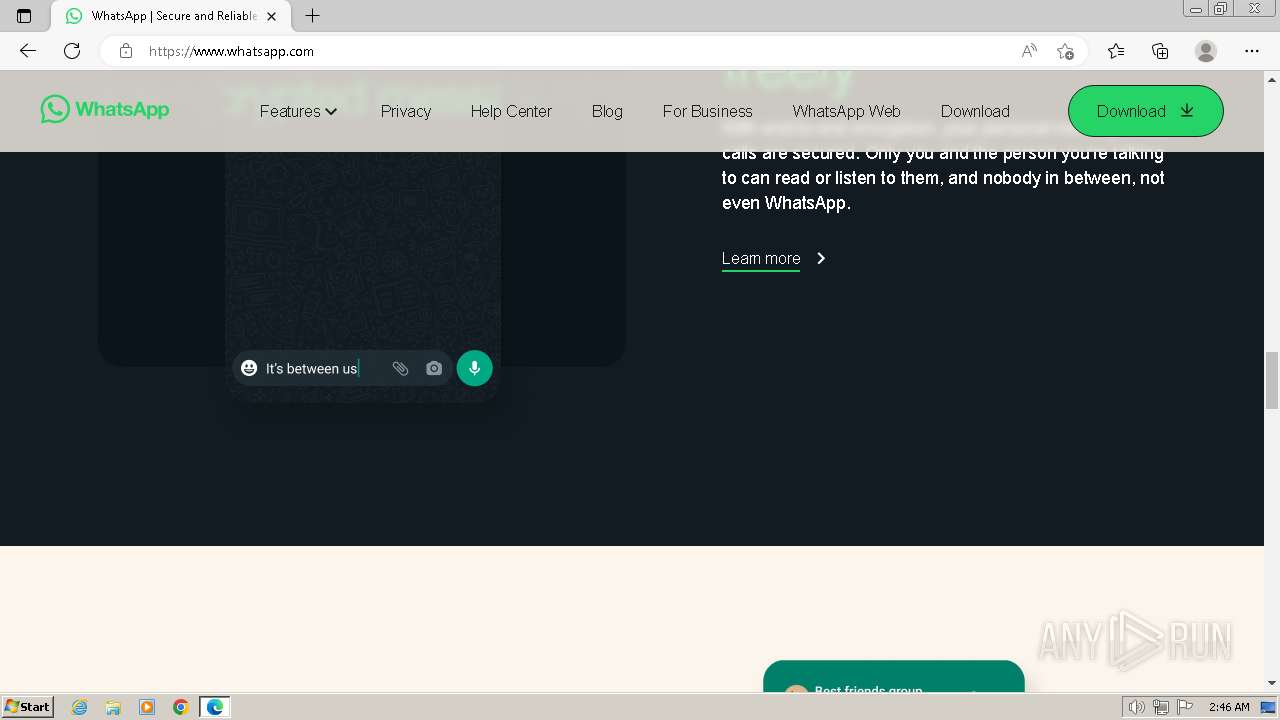1280x720 pixels.
Task: Open browser Collections
Action: click(1160, 51)
